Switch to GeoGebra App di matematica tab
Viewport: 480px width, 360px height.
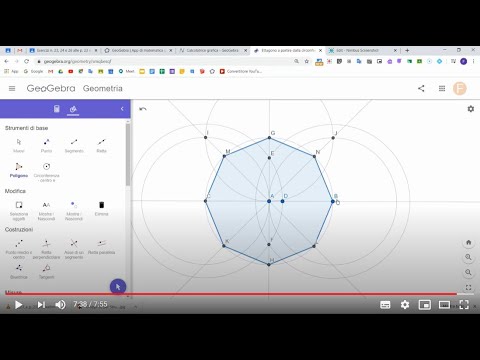[x=138, y=50]
